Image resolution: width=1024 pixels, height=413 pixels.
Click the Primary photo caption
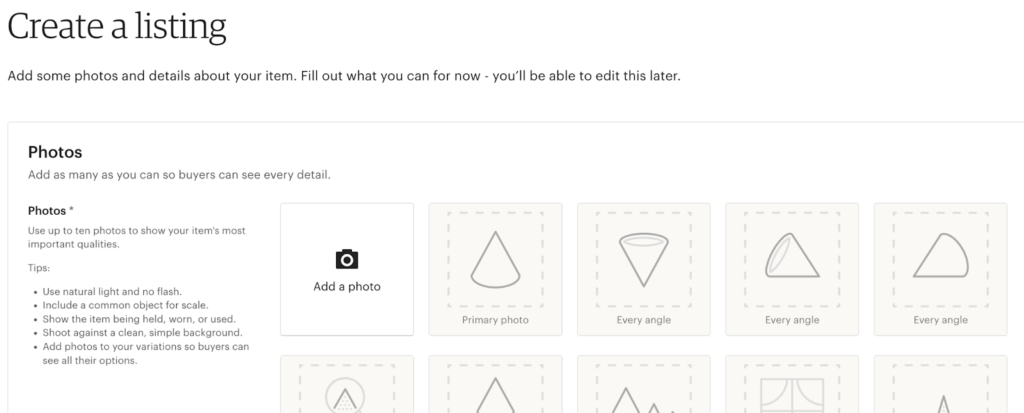click(495, 320)
